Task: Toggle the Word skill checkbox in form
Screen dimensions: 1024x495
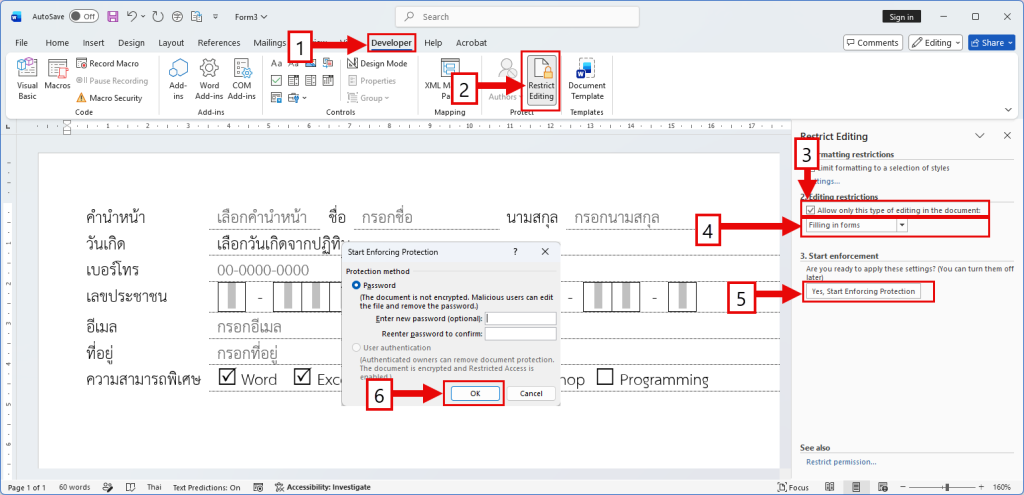Action: [227, 377]
